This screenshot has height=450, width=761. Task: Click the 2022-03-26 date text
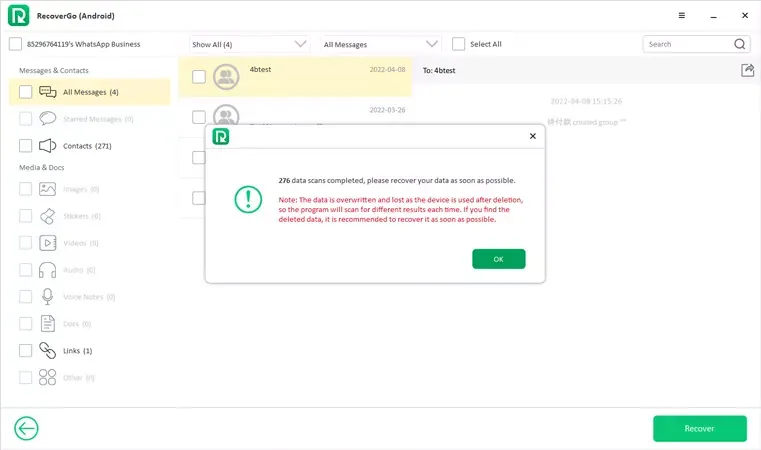pyautogui.click(x=387, y=110)
